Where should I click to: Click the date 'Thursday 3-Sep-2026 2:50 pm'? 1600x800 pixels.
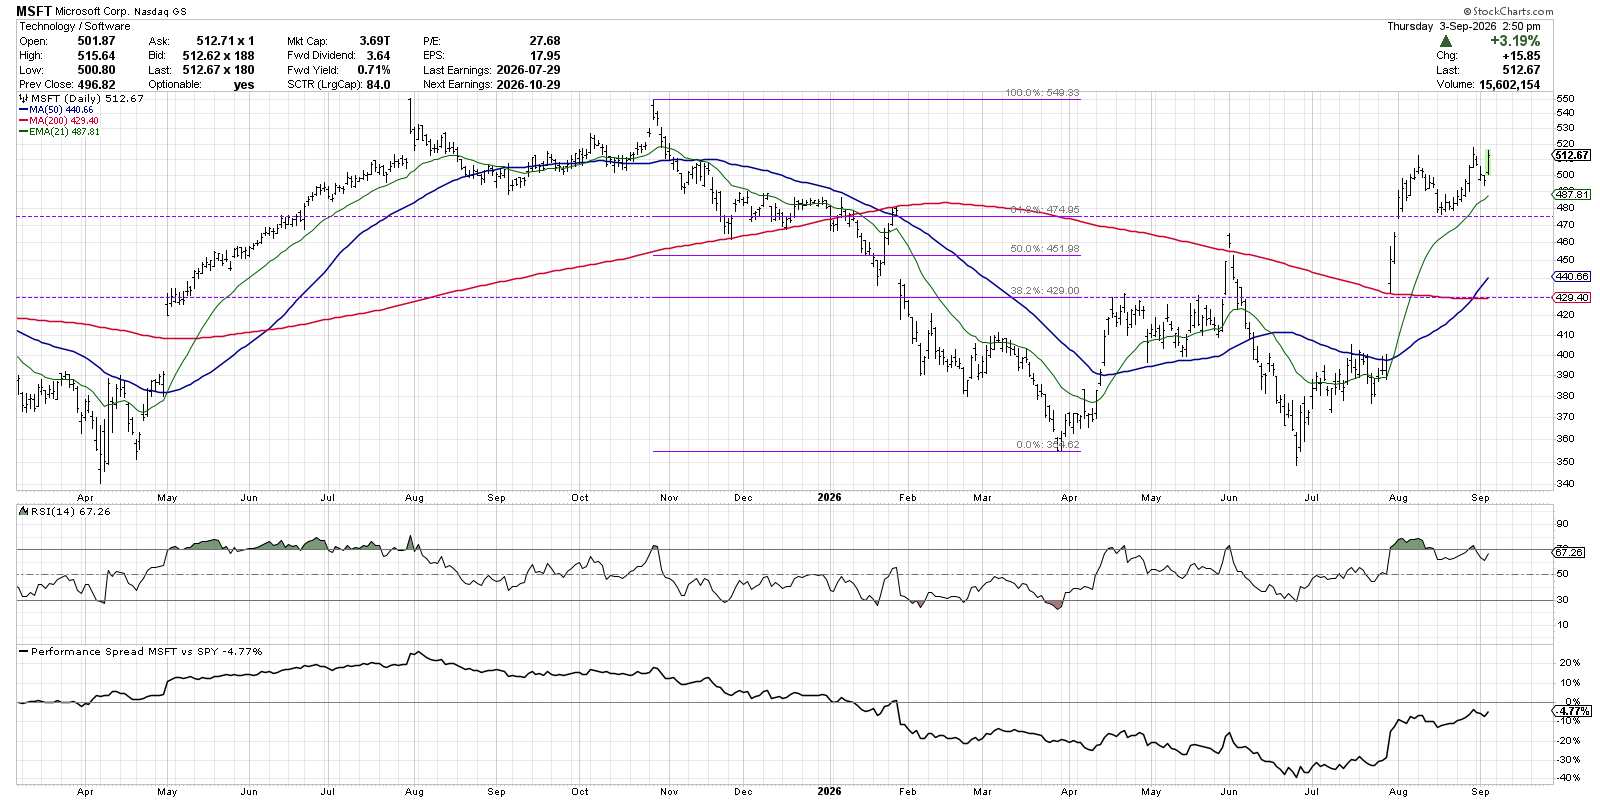1464,26
